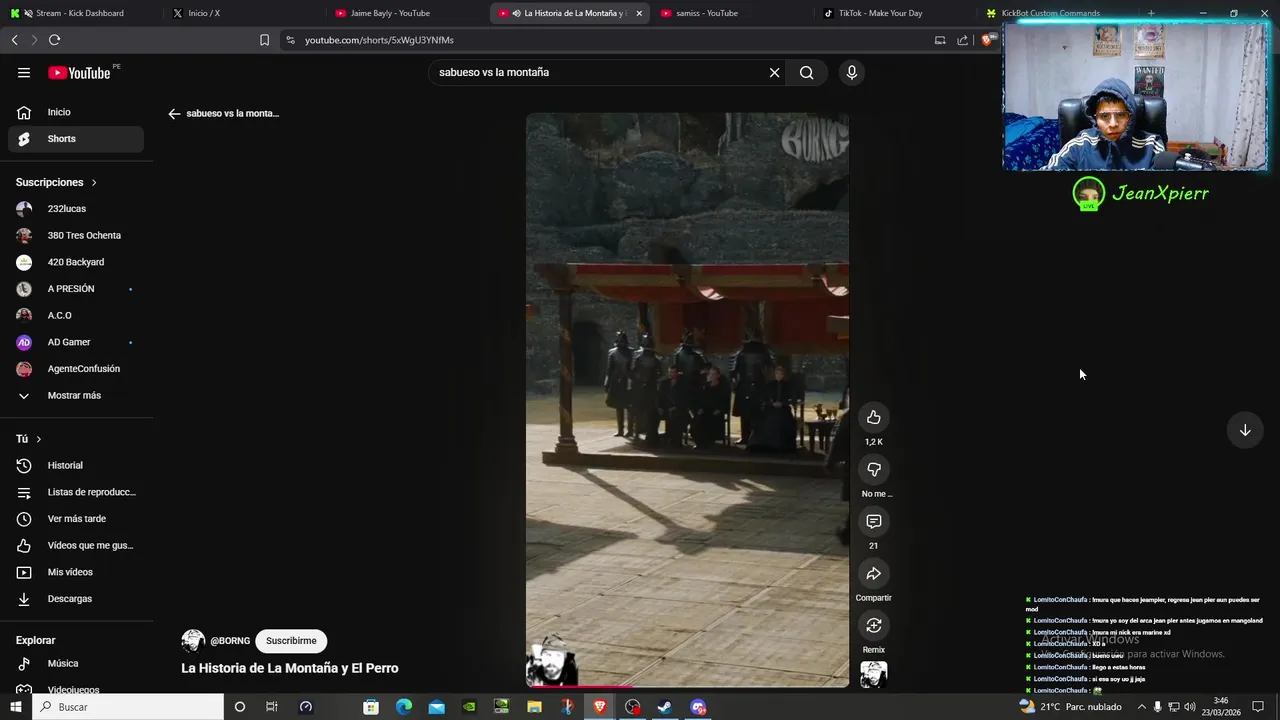This screenshot has height=720, width=1280.
Task: Go to Inicio in sidebar
Action: tap(76, 112)
